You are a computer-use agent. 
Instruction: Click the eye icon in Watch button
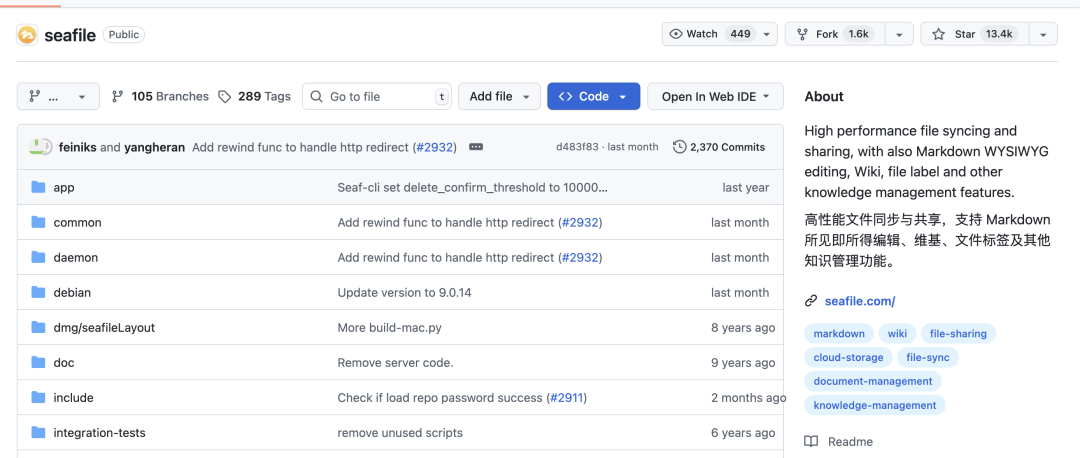pyautogui.click(x=676, y=34)
